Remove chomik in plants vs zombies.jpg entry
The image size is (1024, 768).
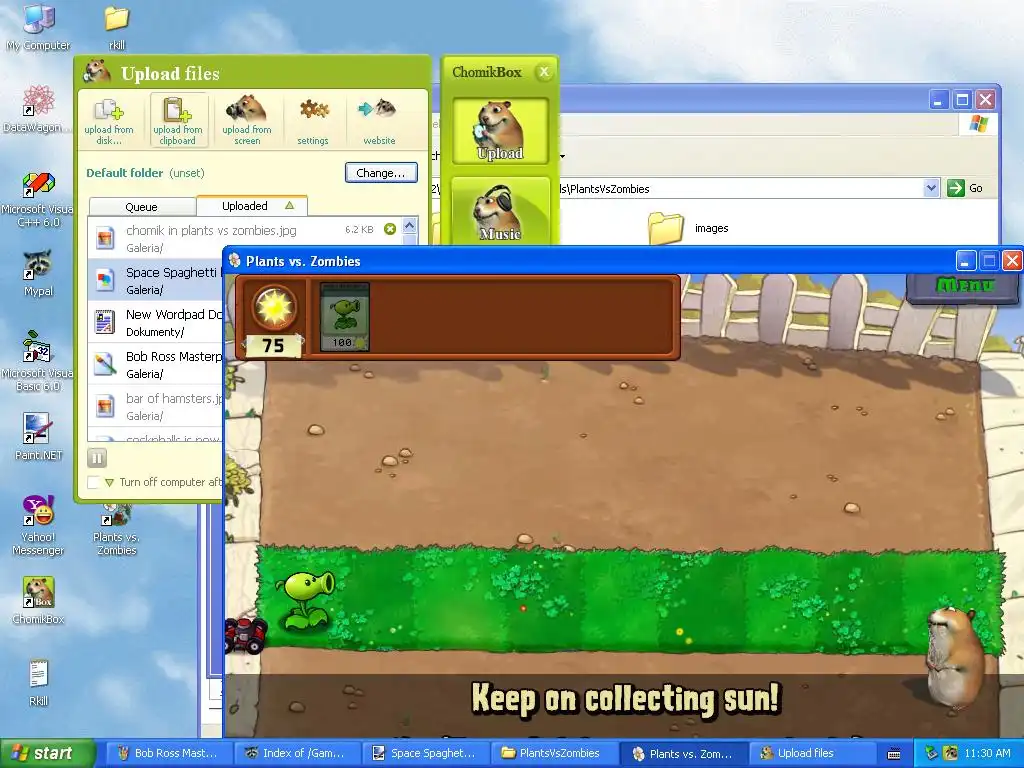[x=390, y=229]
